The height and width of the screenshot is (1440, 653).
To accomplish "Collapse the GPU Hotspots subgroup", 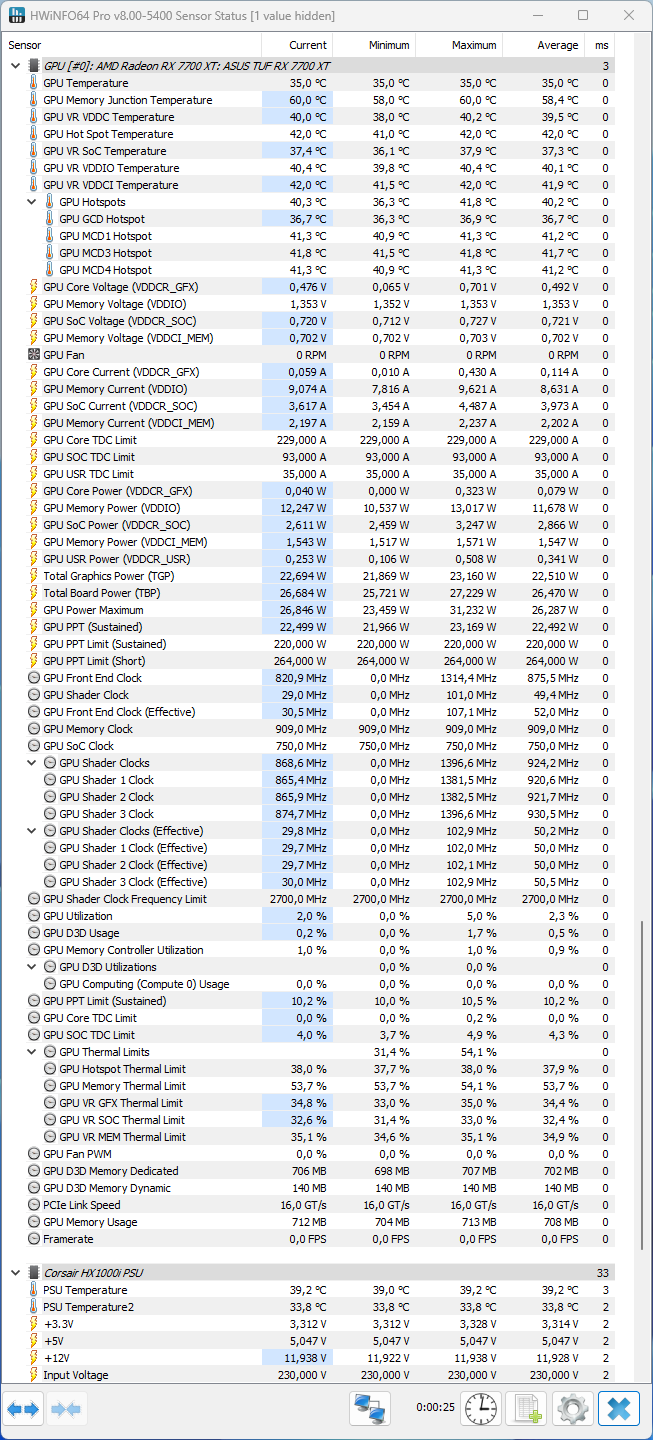I will point(31,202).
